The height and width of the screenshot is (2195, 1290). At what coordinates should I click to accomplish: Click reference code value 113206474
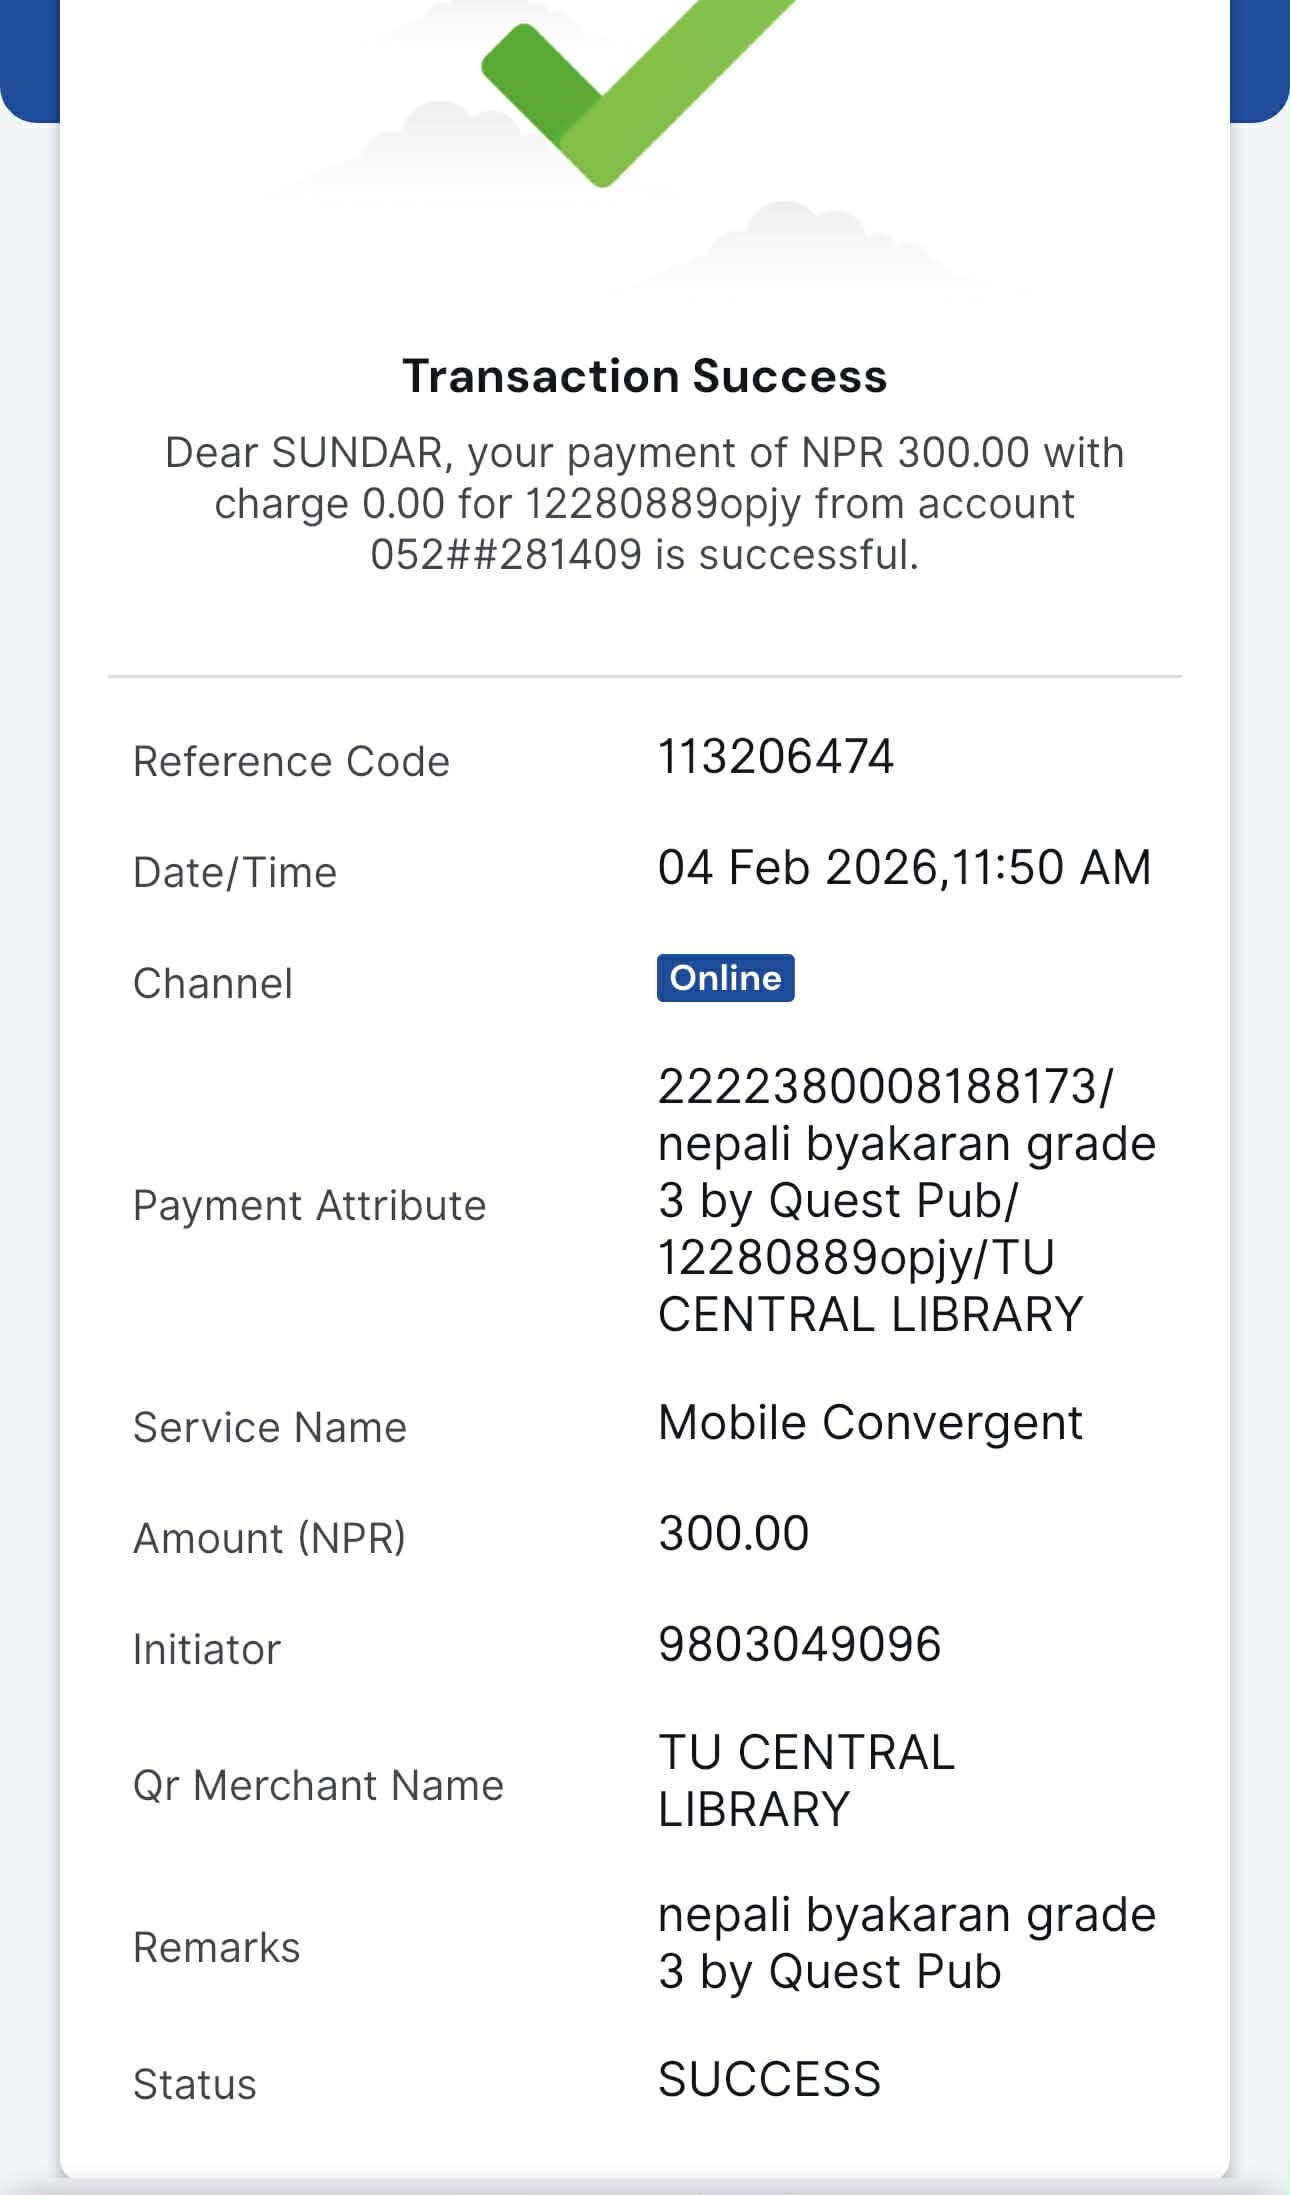point(775,757)
